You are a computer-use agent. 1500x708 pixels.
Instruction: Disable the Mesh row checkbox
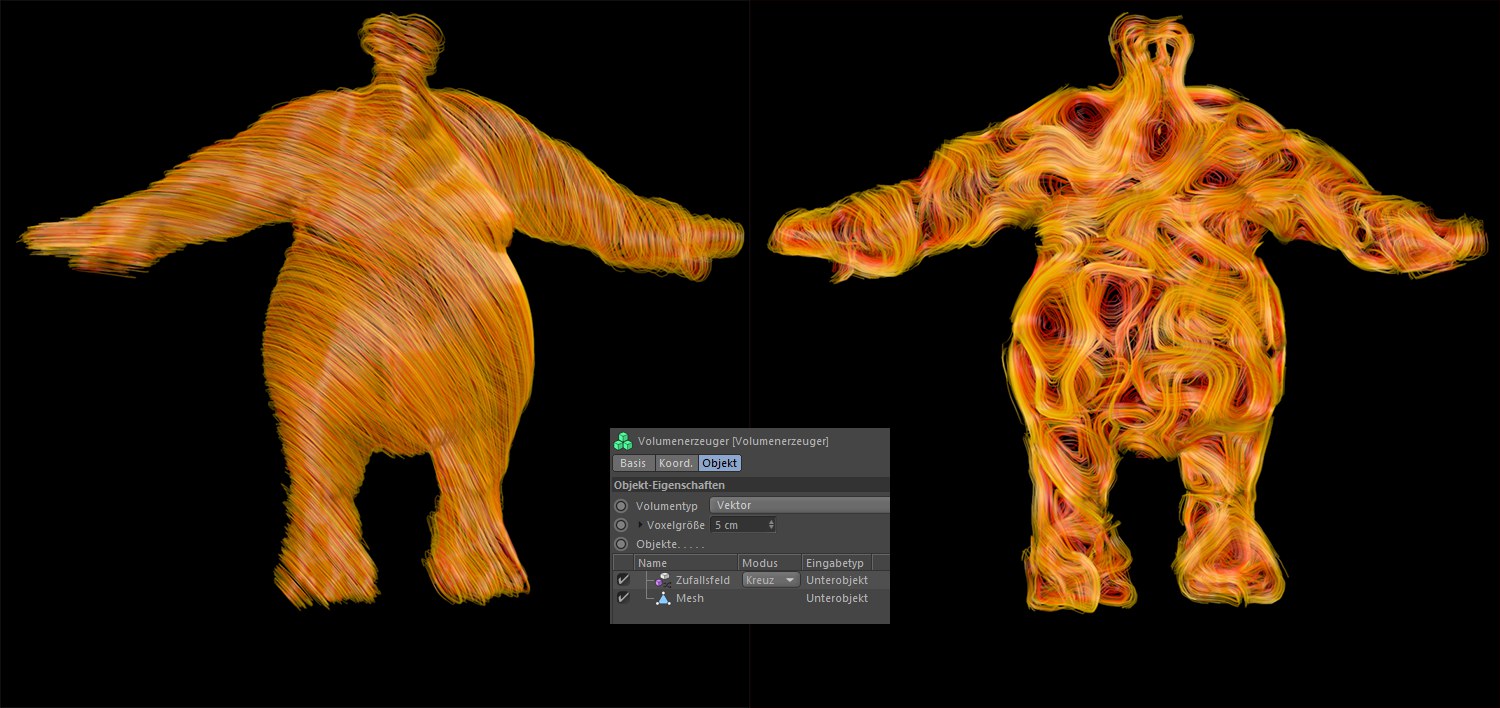point(623,598)
